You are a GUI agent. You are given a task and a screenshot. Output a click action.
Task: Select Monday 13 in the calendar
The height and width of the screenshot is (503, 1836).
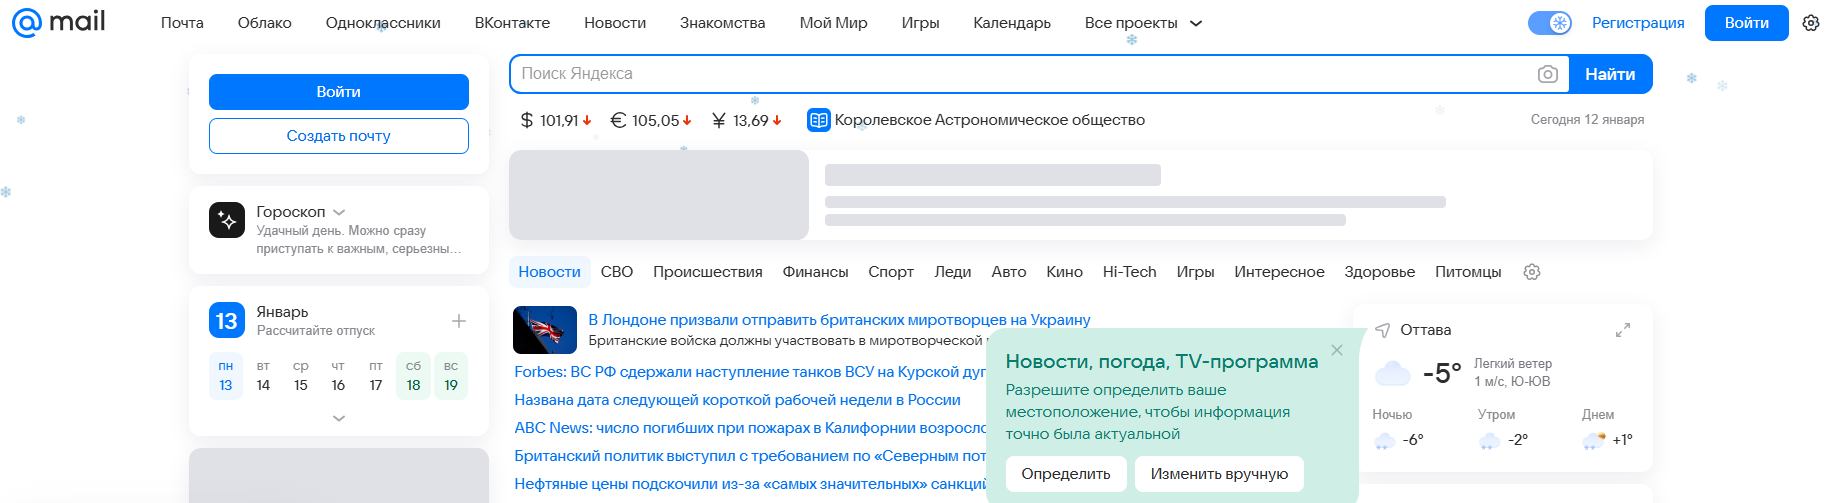226,376
